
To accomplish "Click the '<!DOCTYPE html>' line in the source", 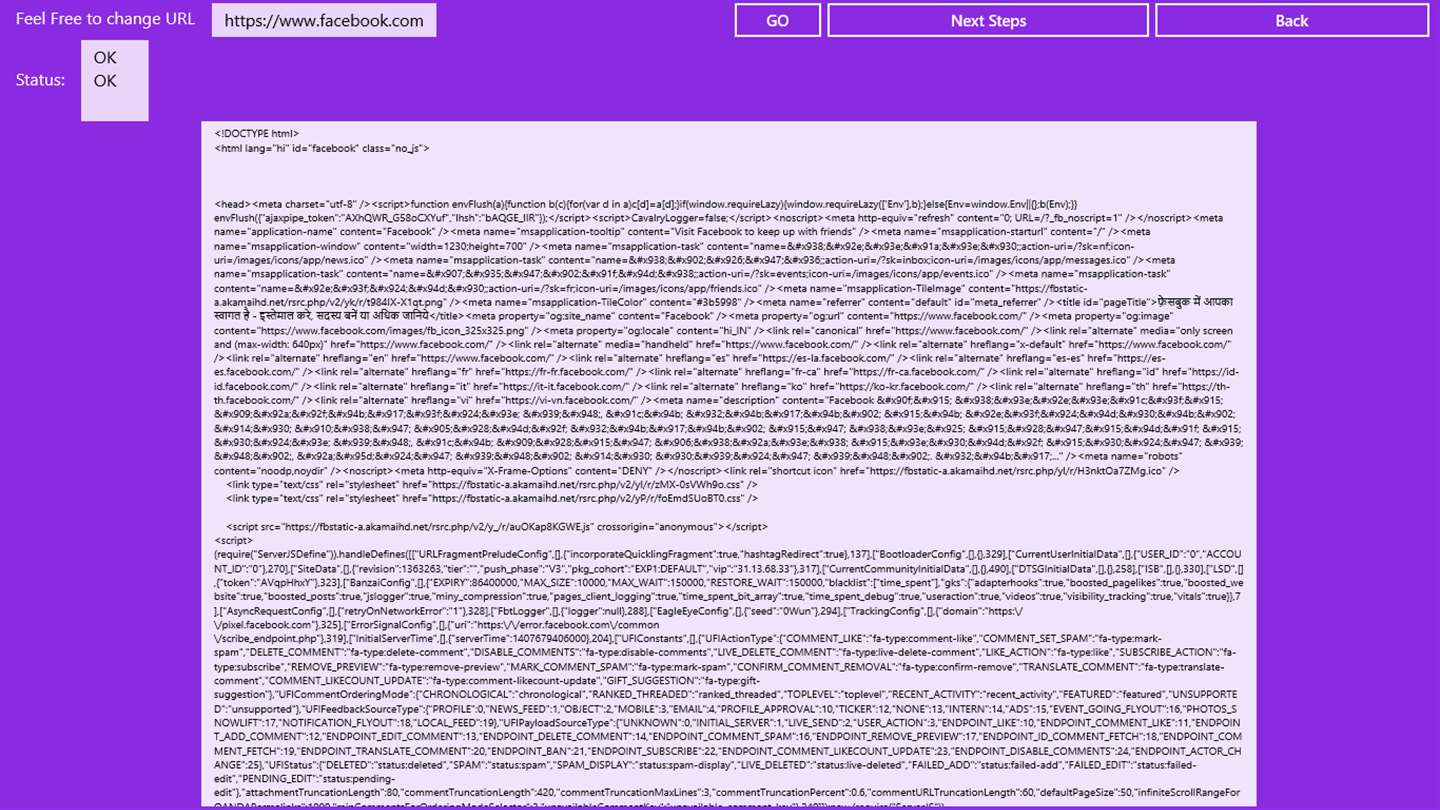I will (257, 133).
